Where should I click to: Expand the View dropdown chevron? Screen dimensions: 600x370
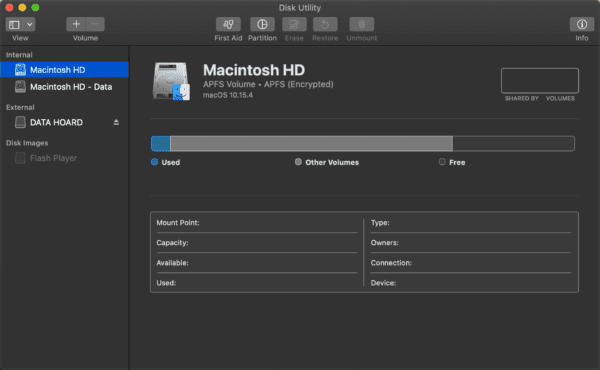point(29,25)
